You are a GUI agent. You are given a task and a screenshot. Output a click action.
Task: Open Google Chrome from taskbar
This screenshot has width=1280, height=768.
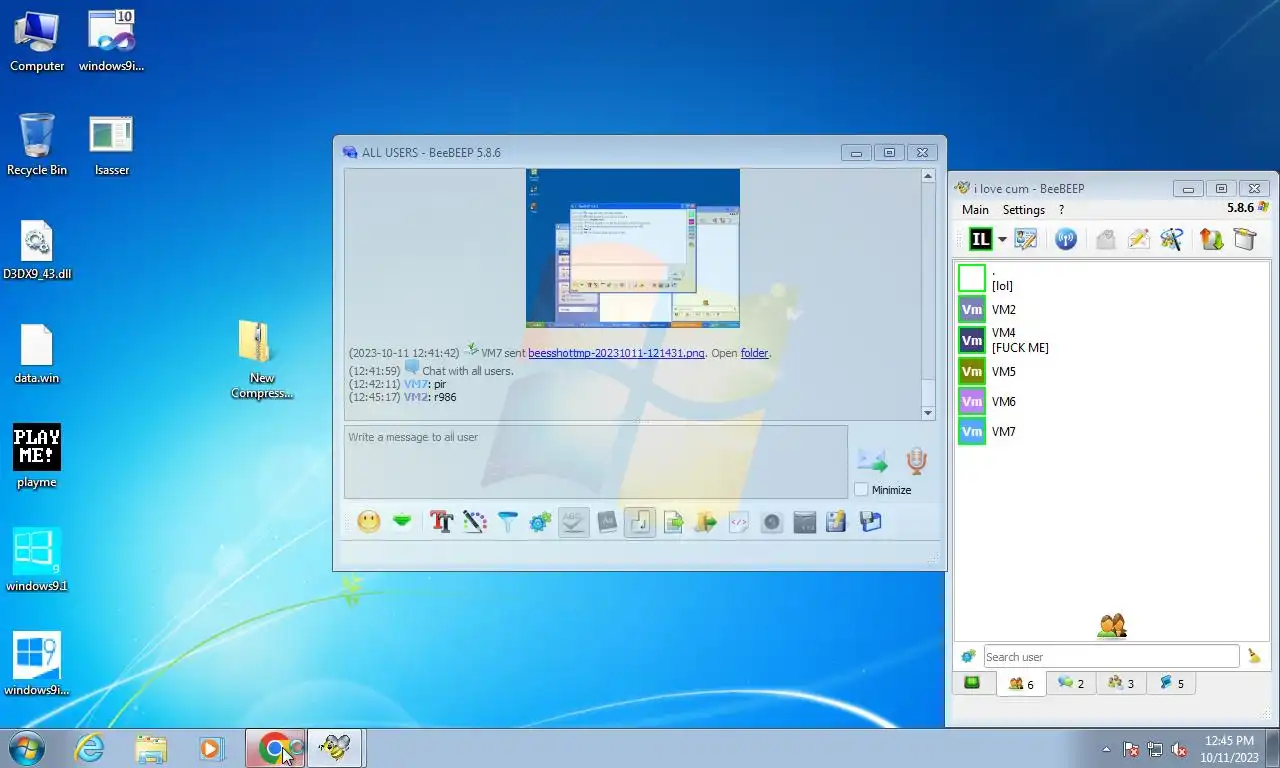(x=275, y=748)
